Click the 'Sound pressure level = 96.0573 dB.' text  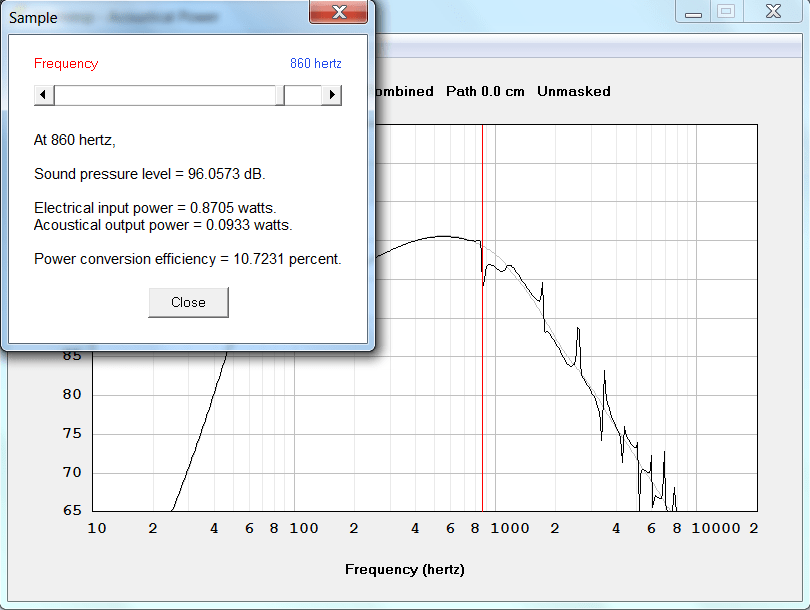click(x=150, y=174)
